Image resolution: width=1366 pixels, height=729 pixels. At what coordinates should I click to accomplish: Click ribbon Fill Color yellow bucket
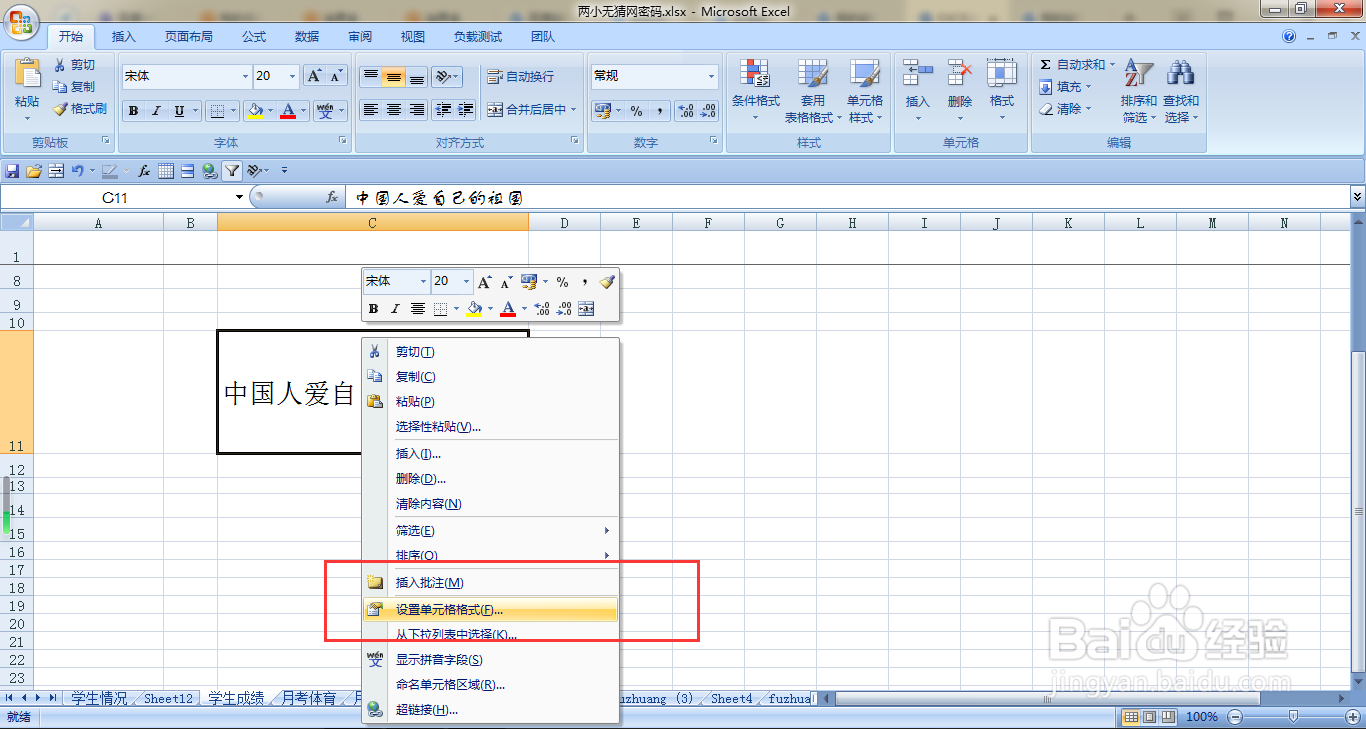(256, 111)
